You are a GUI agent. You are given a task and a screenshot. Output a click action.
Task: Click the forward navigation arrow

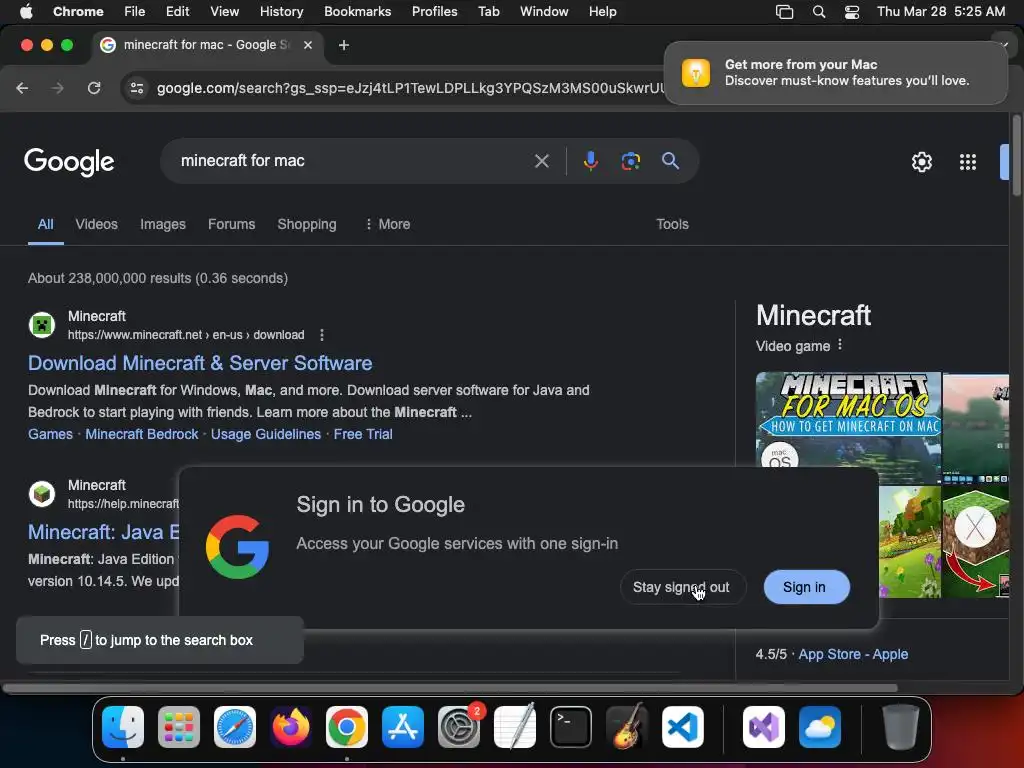[57, 88]
